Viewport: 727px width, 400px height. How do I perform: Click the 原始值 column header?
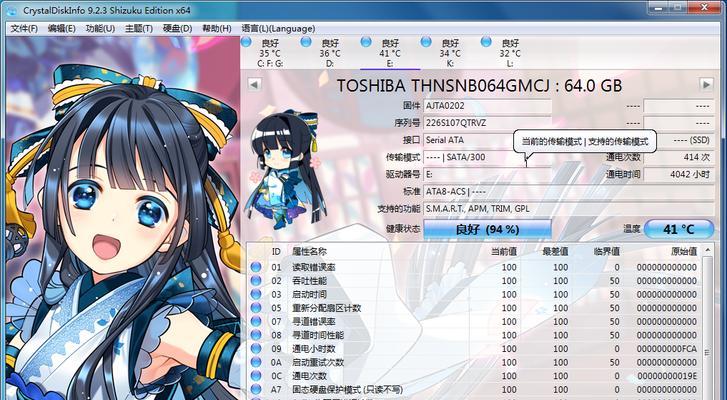pyautogui.click(x=684, y=251)
